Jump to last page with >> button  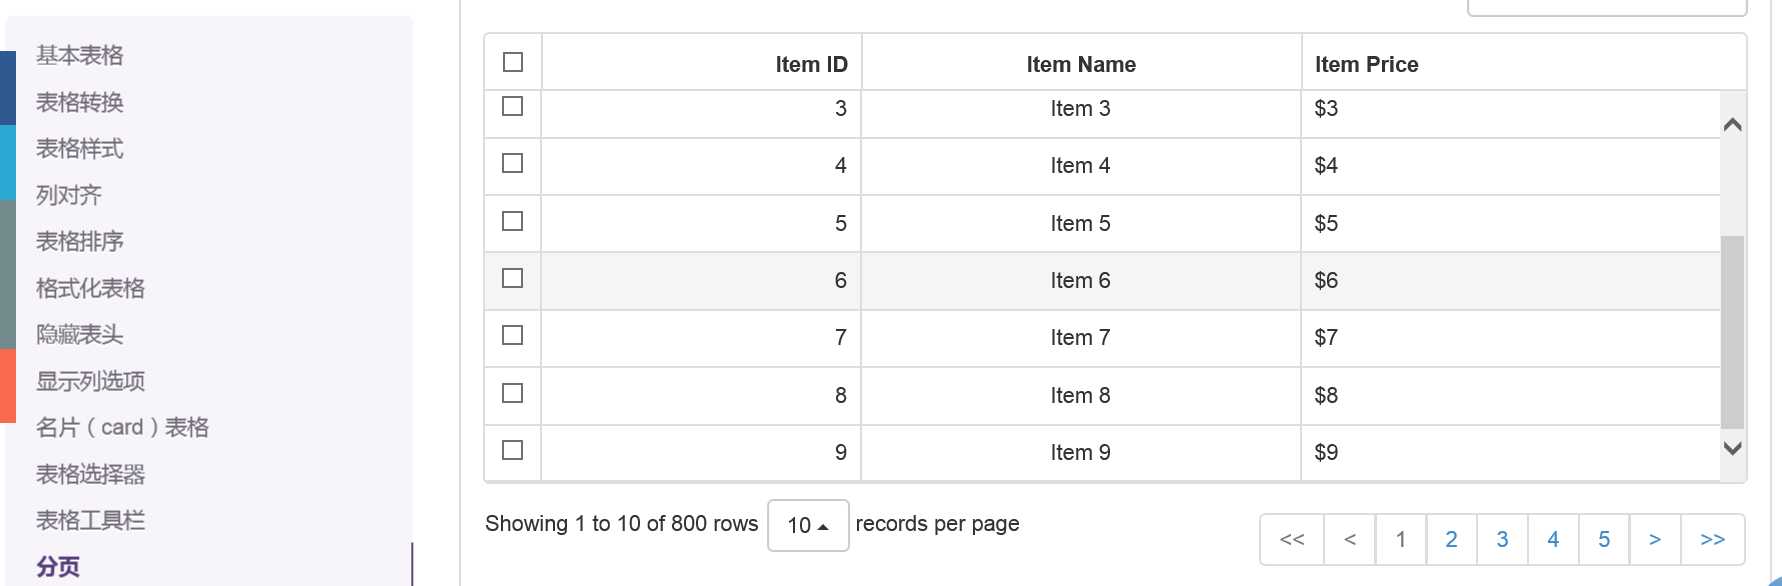coord(1713,540)
